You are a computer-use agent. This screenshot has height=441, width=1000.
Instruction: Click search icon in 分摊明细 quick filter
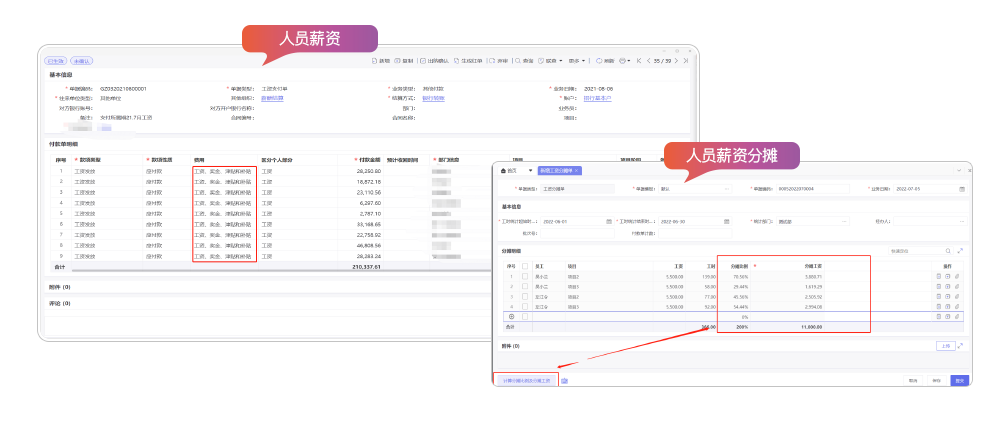tap(947, 251)
